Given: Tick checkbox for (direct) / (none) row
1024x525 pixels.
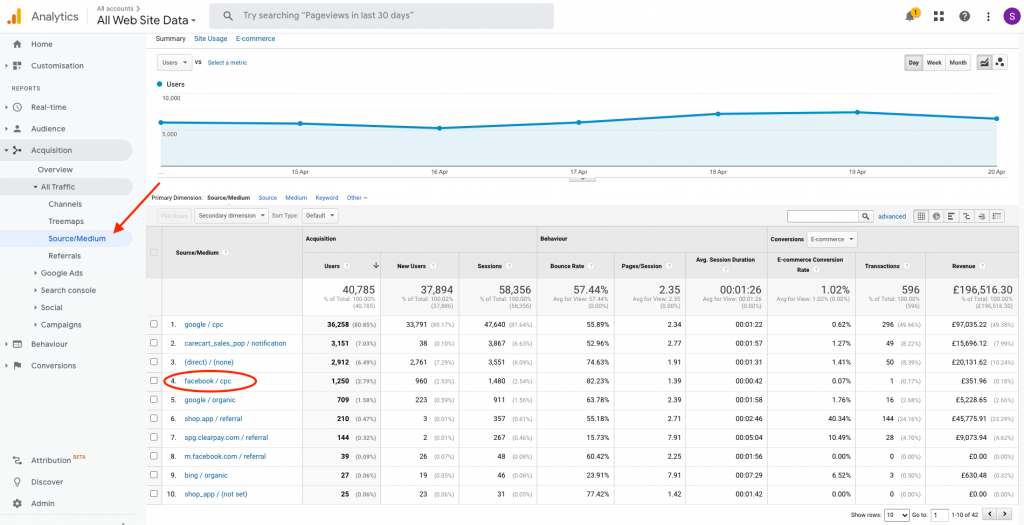Looking at the screenshot, I should pyautogui.click(x=153, y=362).
